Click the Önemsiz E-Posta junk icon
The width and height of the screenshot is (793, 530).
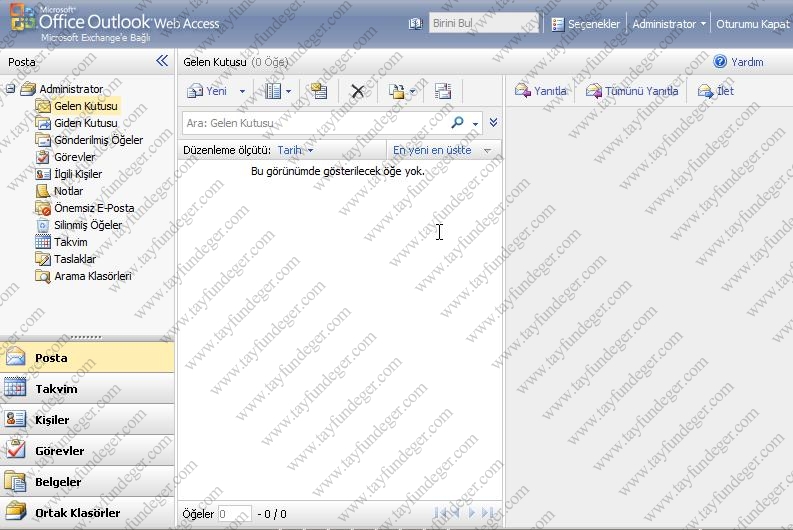click(x=43, y=208)
